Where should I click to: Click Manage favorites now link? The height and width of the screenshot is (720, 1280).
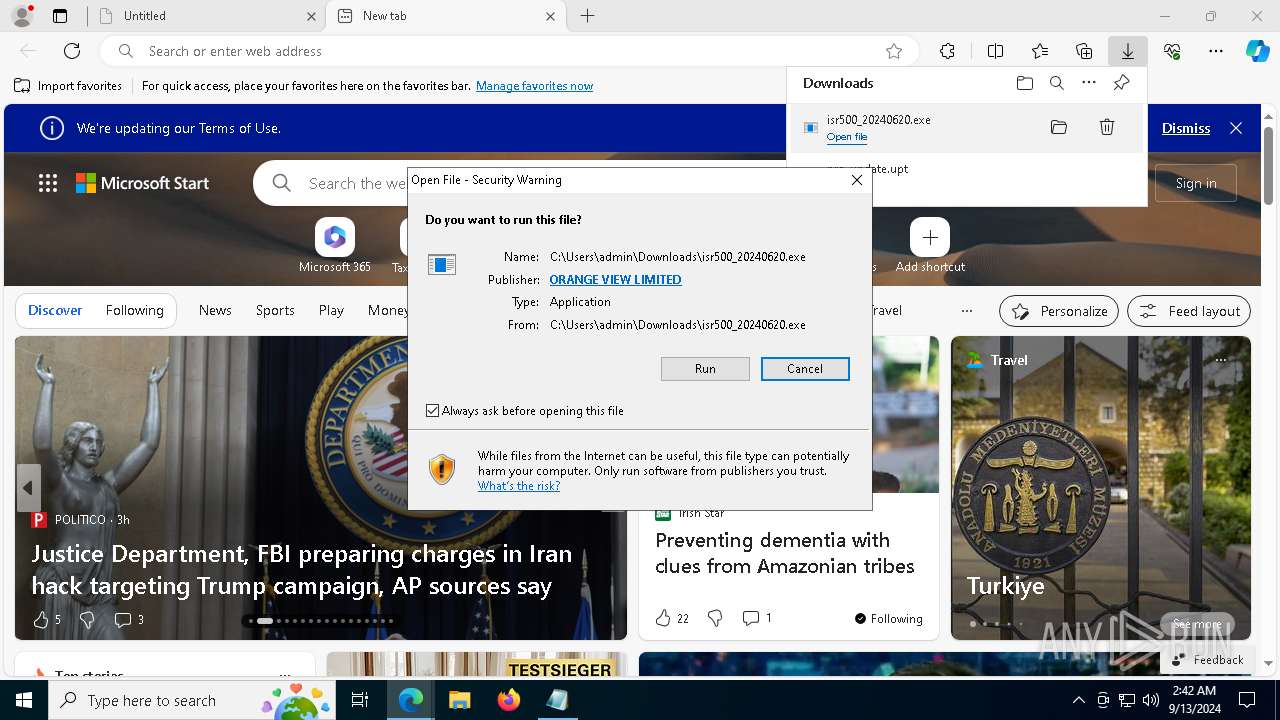click(x=534, y=86)
